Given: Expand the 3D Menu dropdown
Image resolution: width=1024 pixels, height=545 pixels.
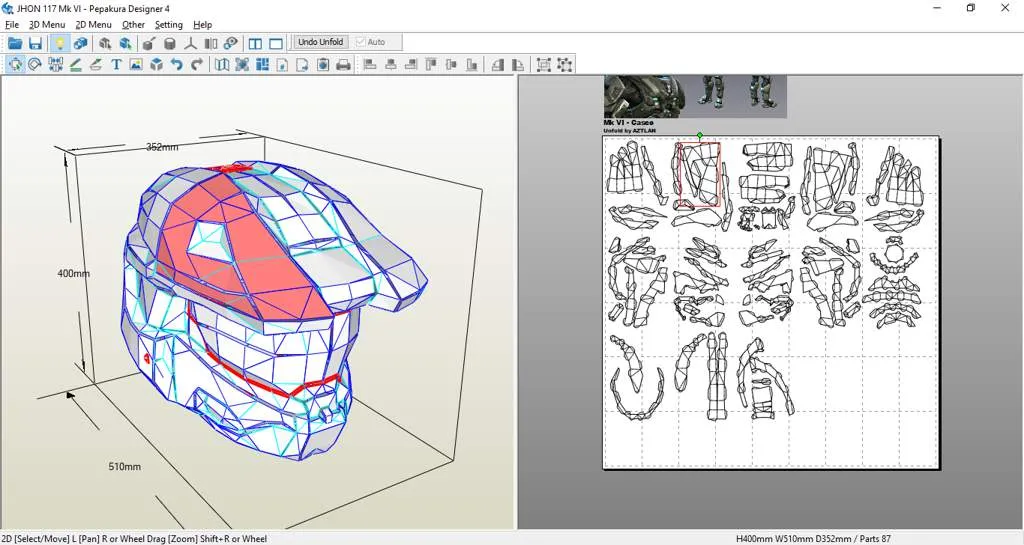Looking at the screenshot, I should click(x=47, y=25).
